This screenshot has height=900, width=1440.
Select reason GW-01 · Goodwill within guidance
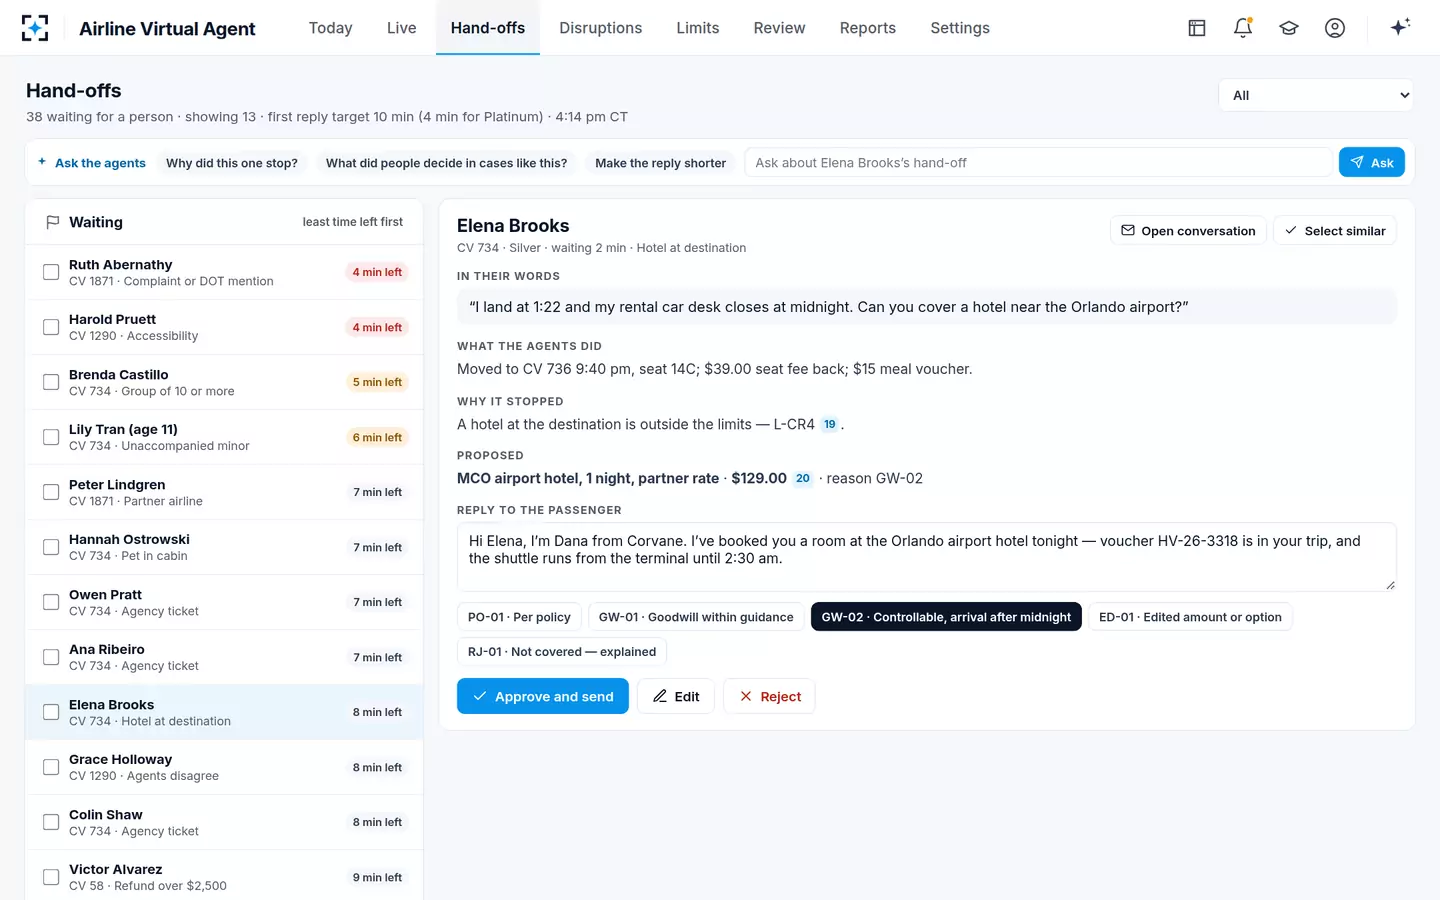pos(696,617)
